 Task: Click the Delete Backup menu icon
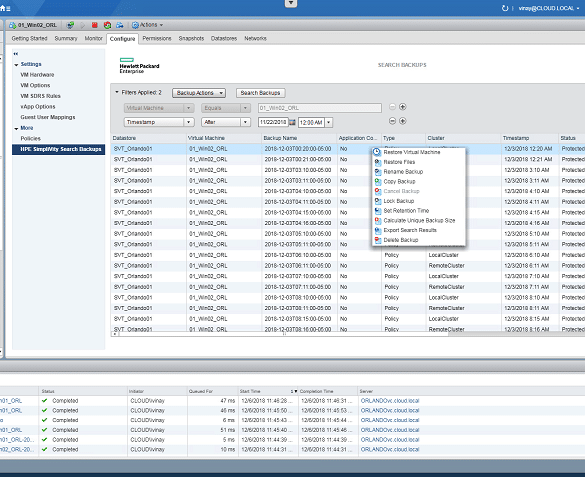[x=378, y=240]
